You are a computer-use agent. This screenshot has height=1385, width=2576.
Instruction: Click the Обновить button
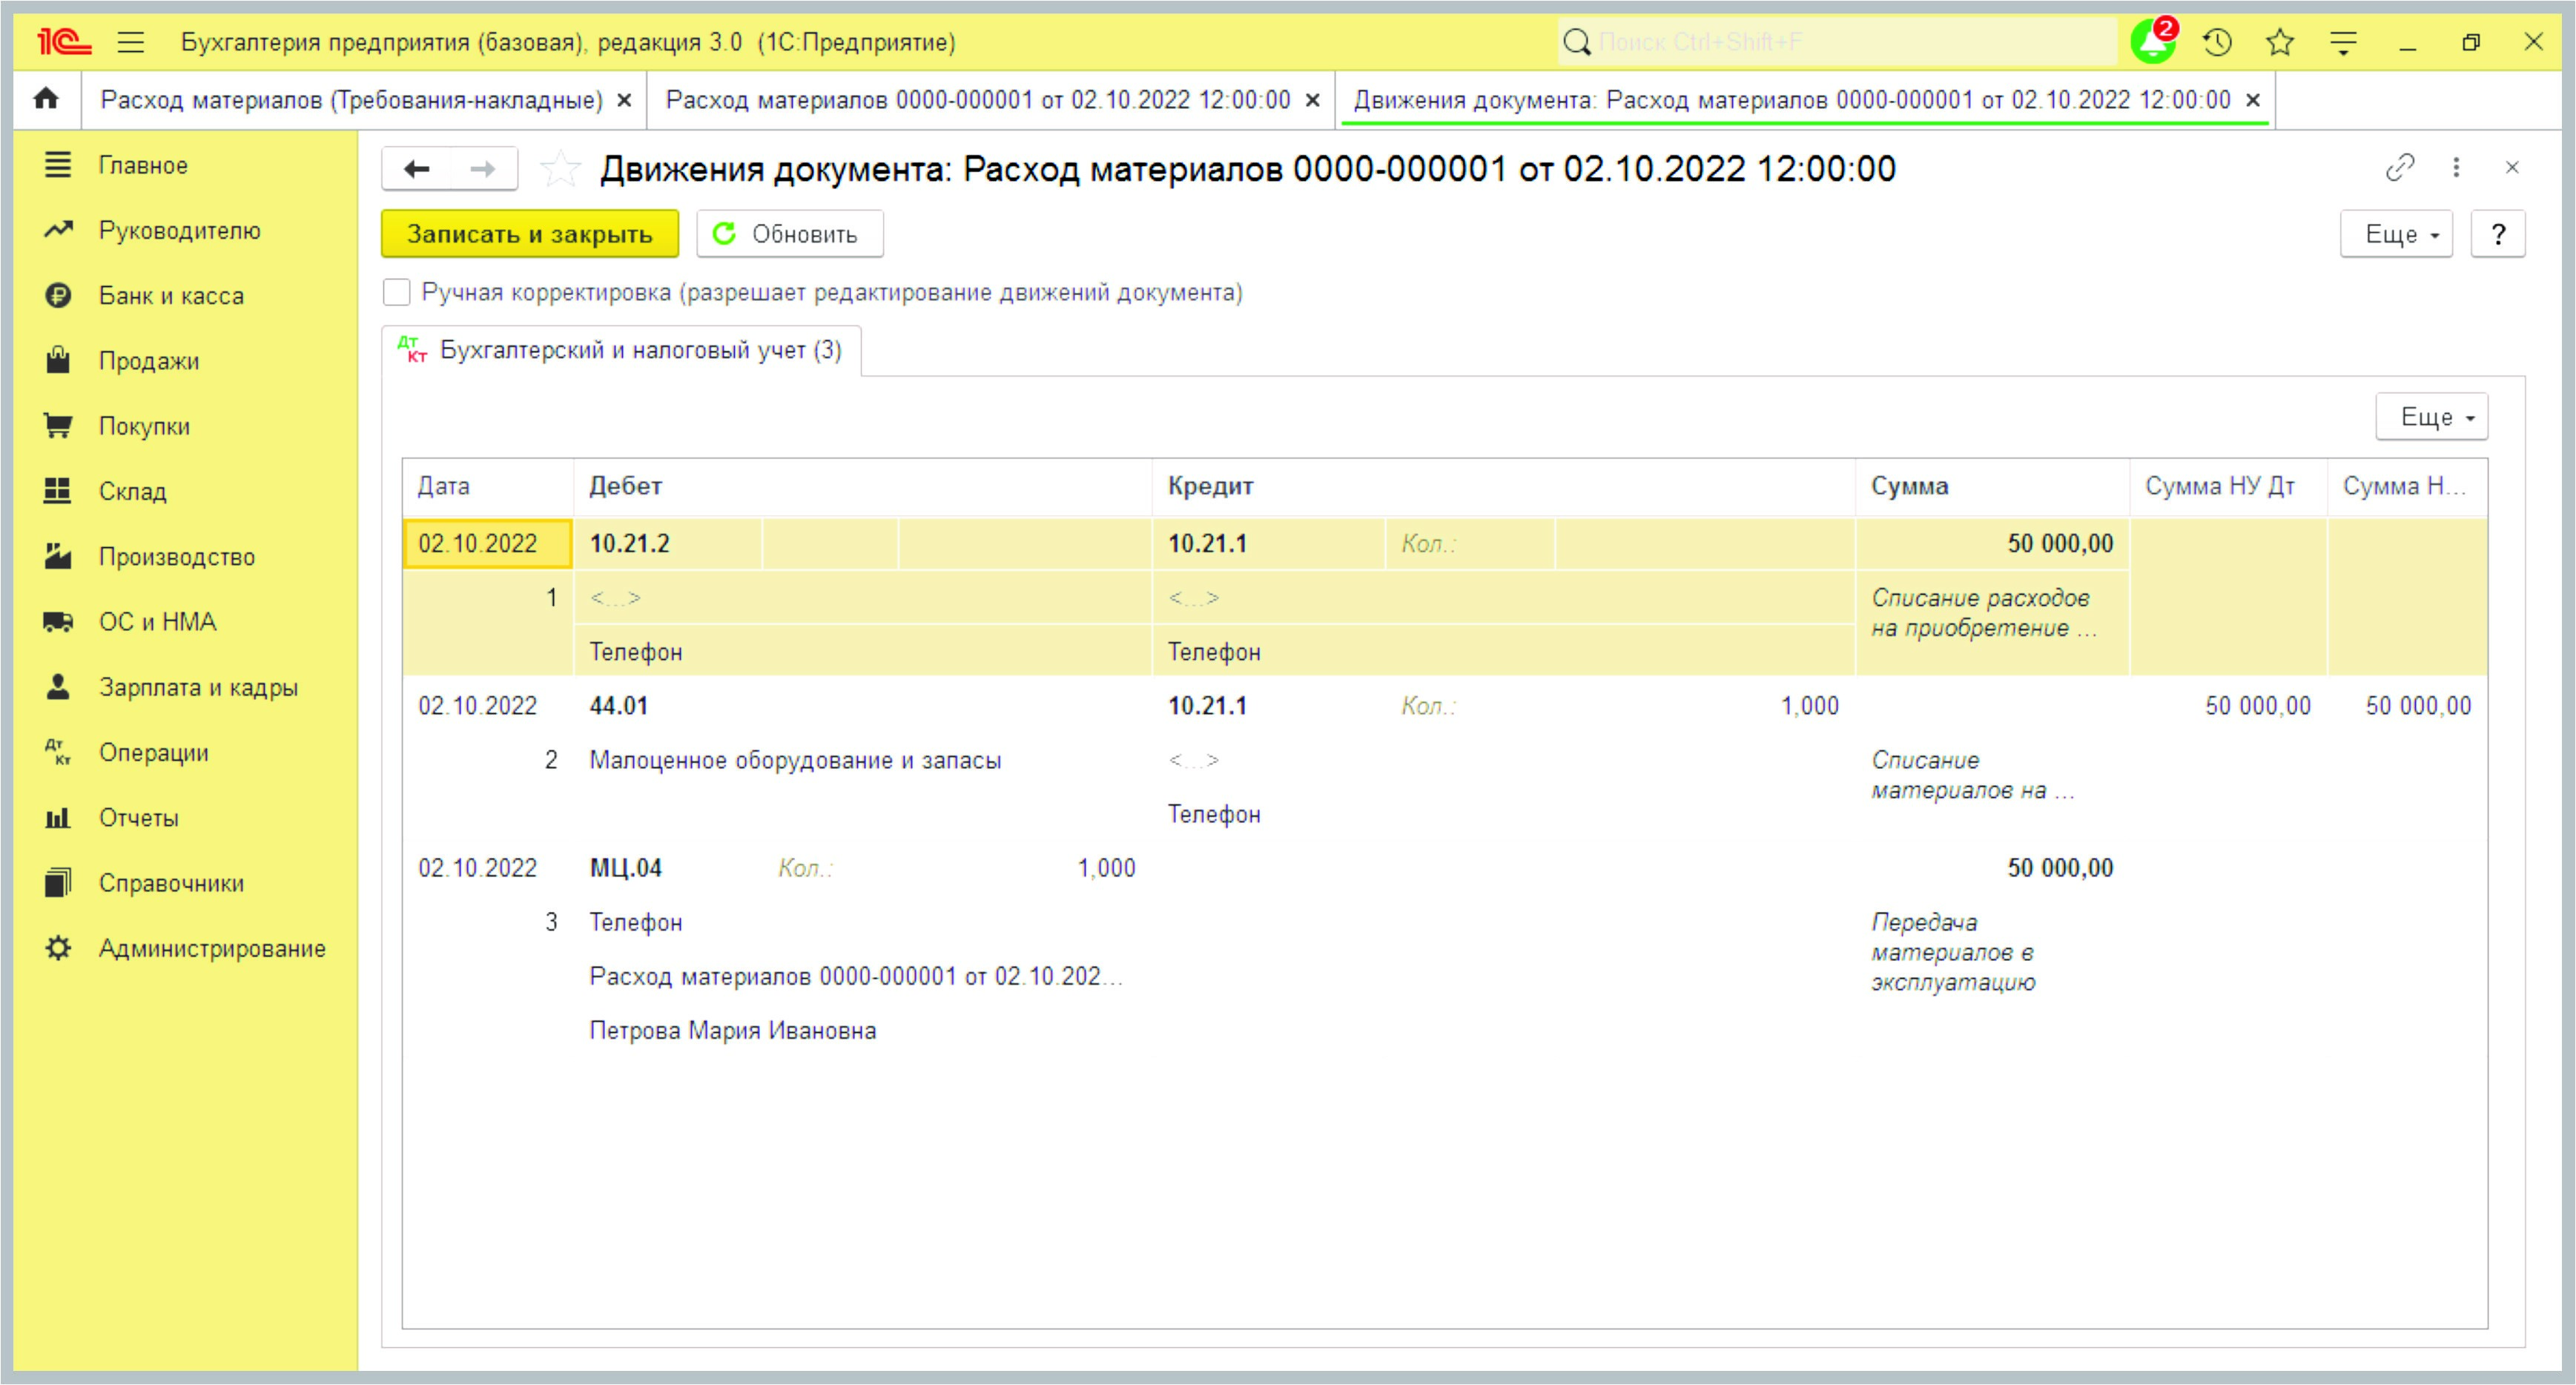[x=789, y=234]
